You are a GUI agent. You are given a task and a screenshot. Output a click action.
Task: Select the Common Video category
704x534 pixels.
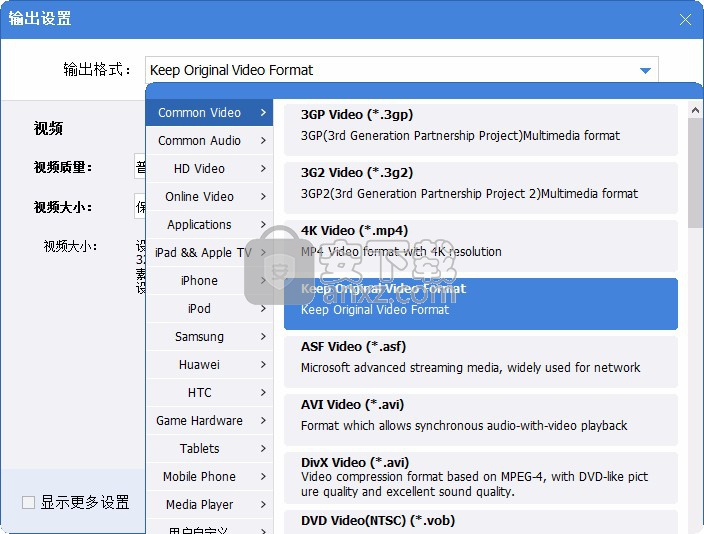coord(209,113)
